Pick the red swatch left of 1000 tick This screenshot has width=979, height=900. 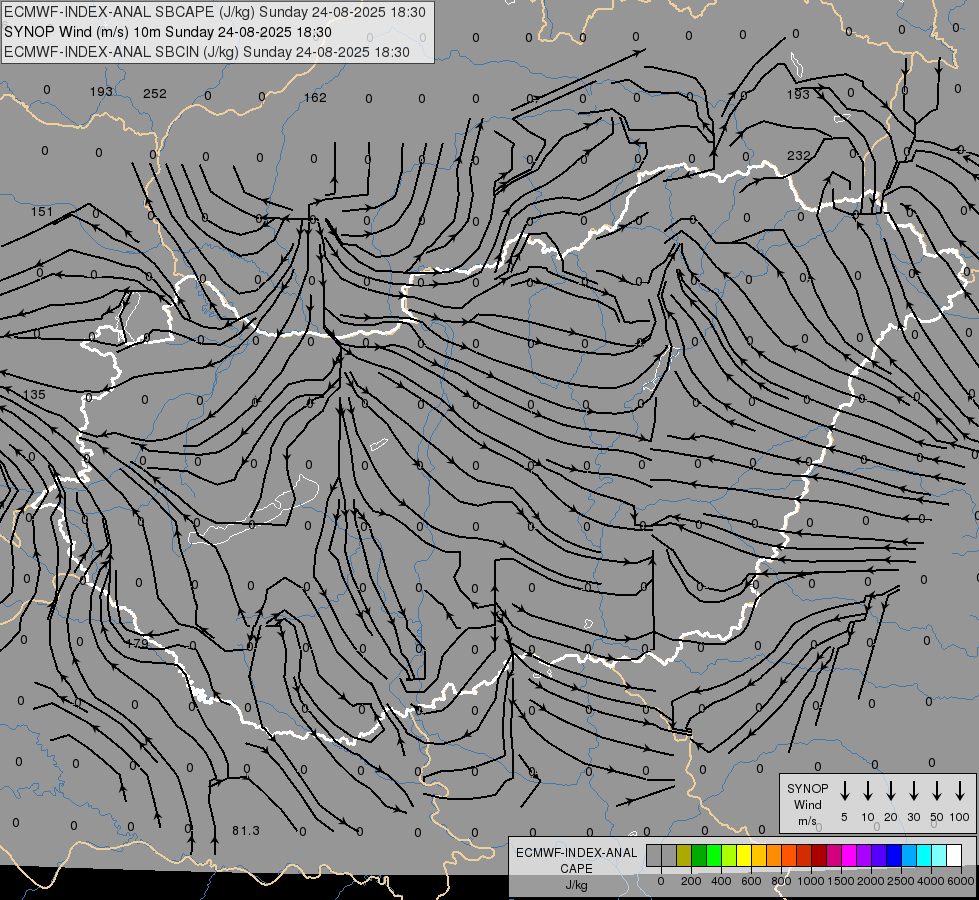tap(804, 855)
